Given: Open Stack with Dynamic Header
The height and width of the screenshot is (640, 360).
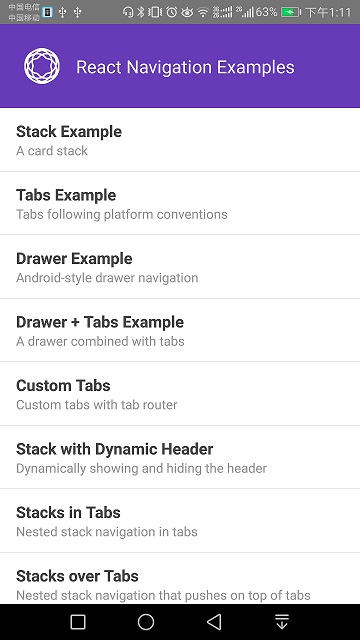Looking at the screenshot, I should [x=180, y=457].
